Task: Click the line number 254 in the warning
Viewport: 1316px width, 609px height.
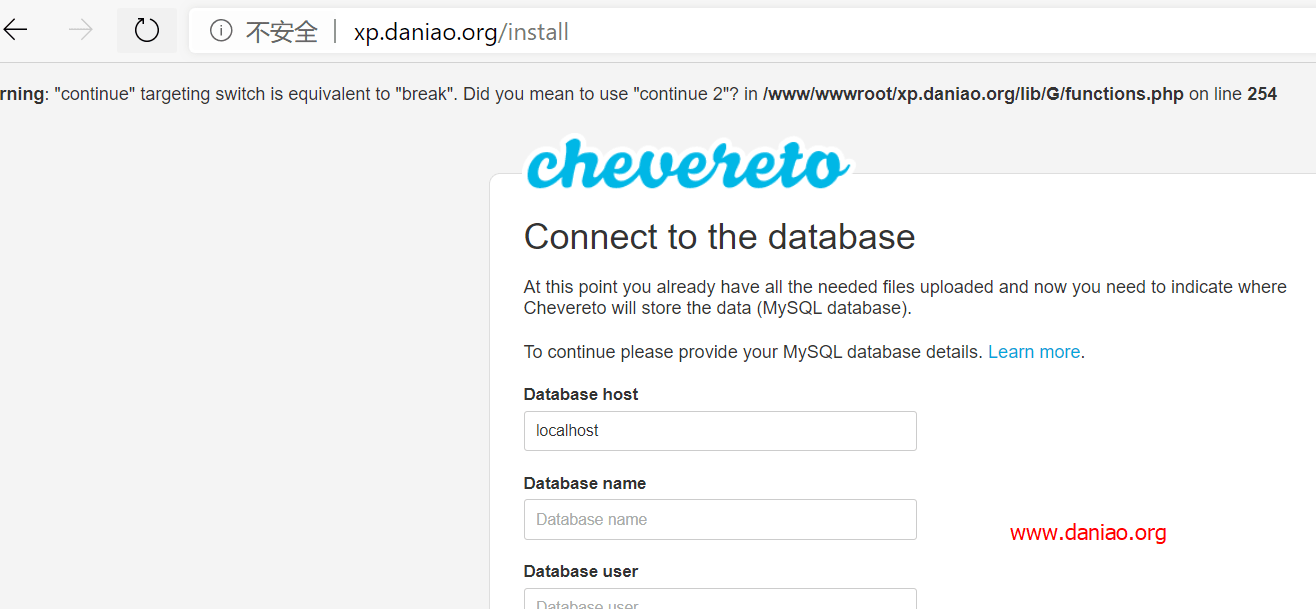Action: [x=1262, y=94]
